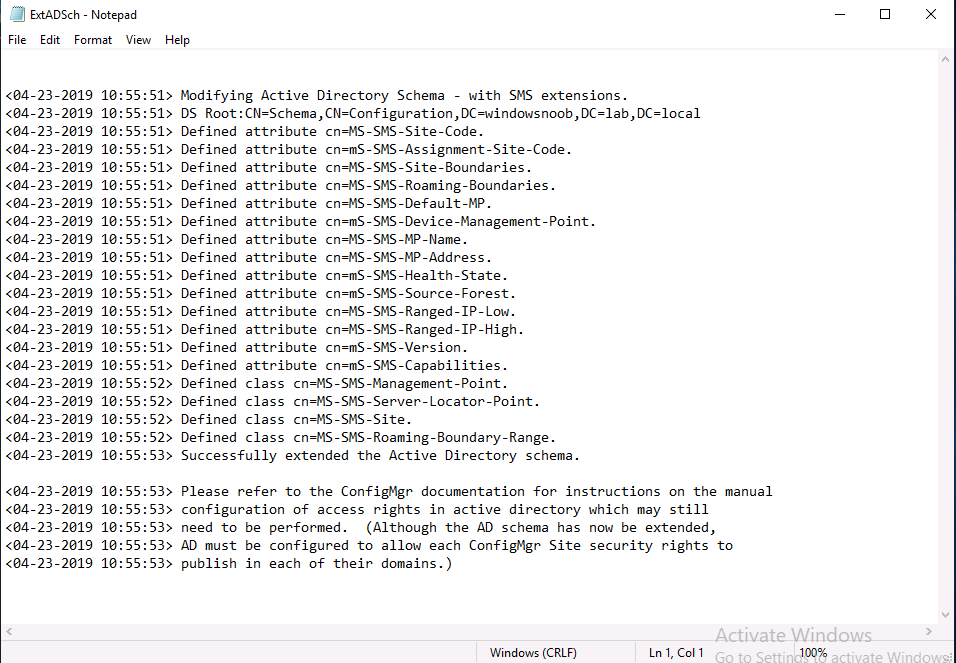Open the Format menu
The height and width of the screenshot is (663, 956).
point(93,40)
